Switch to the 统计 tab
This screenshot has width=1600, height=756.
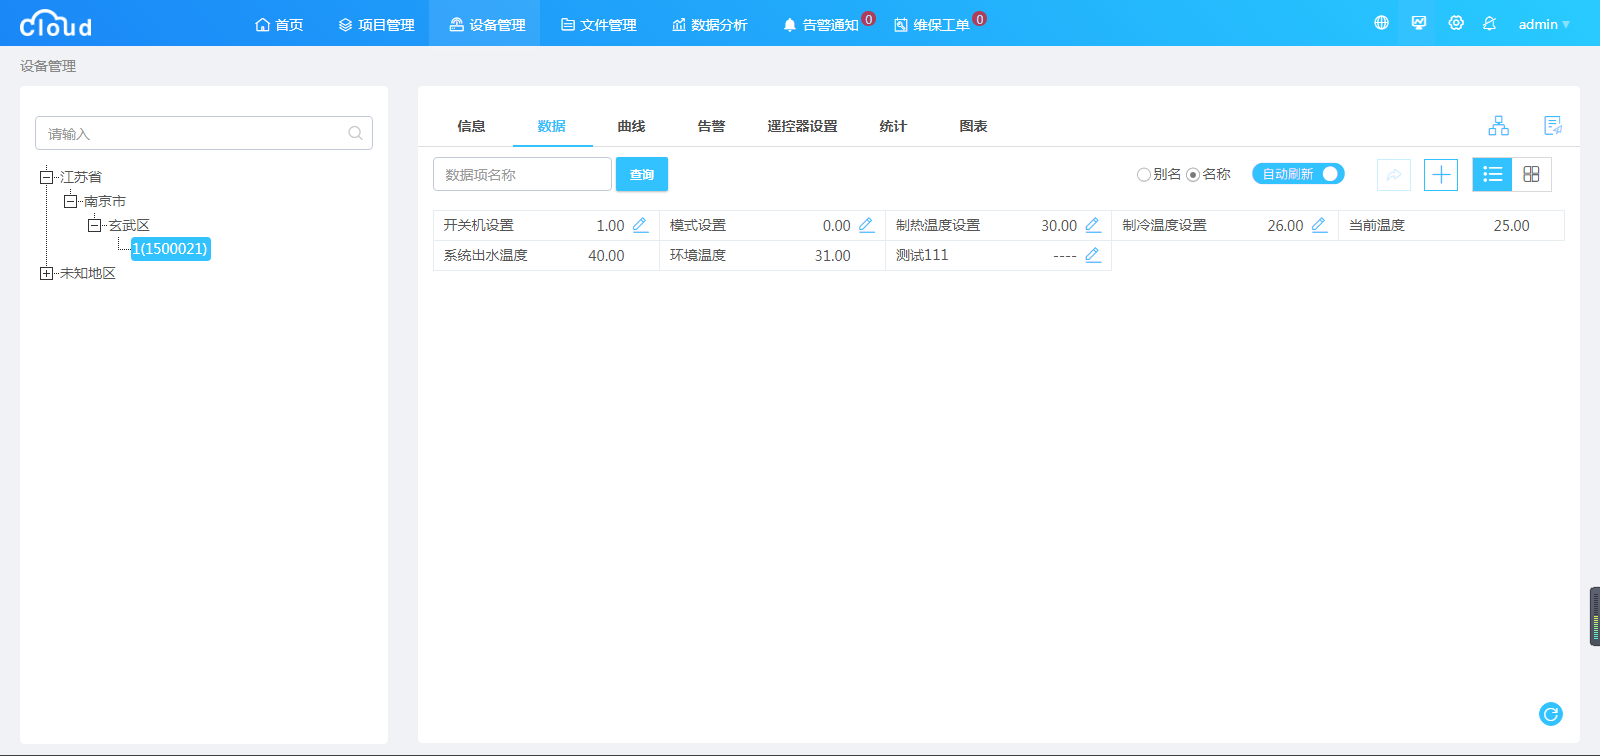pyautogui.click(x=893, y=126)
